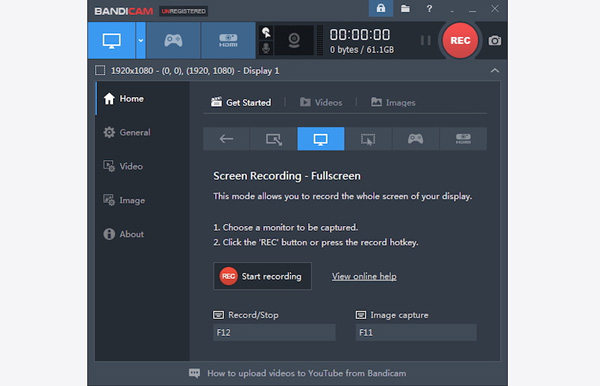Click the Bandicam logo
This screenshot has height=386, width=600.
coord(124,11)
